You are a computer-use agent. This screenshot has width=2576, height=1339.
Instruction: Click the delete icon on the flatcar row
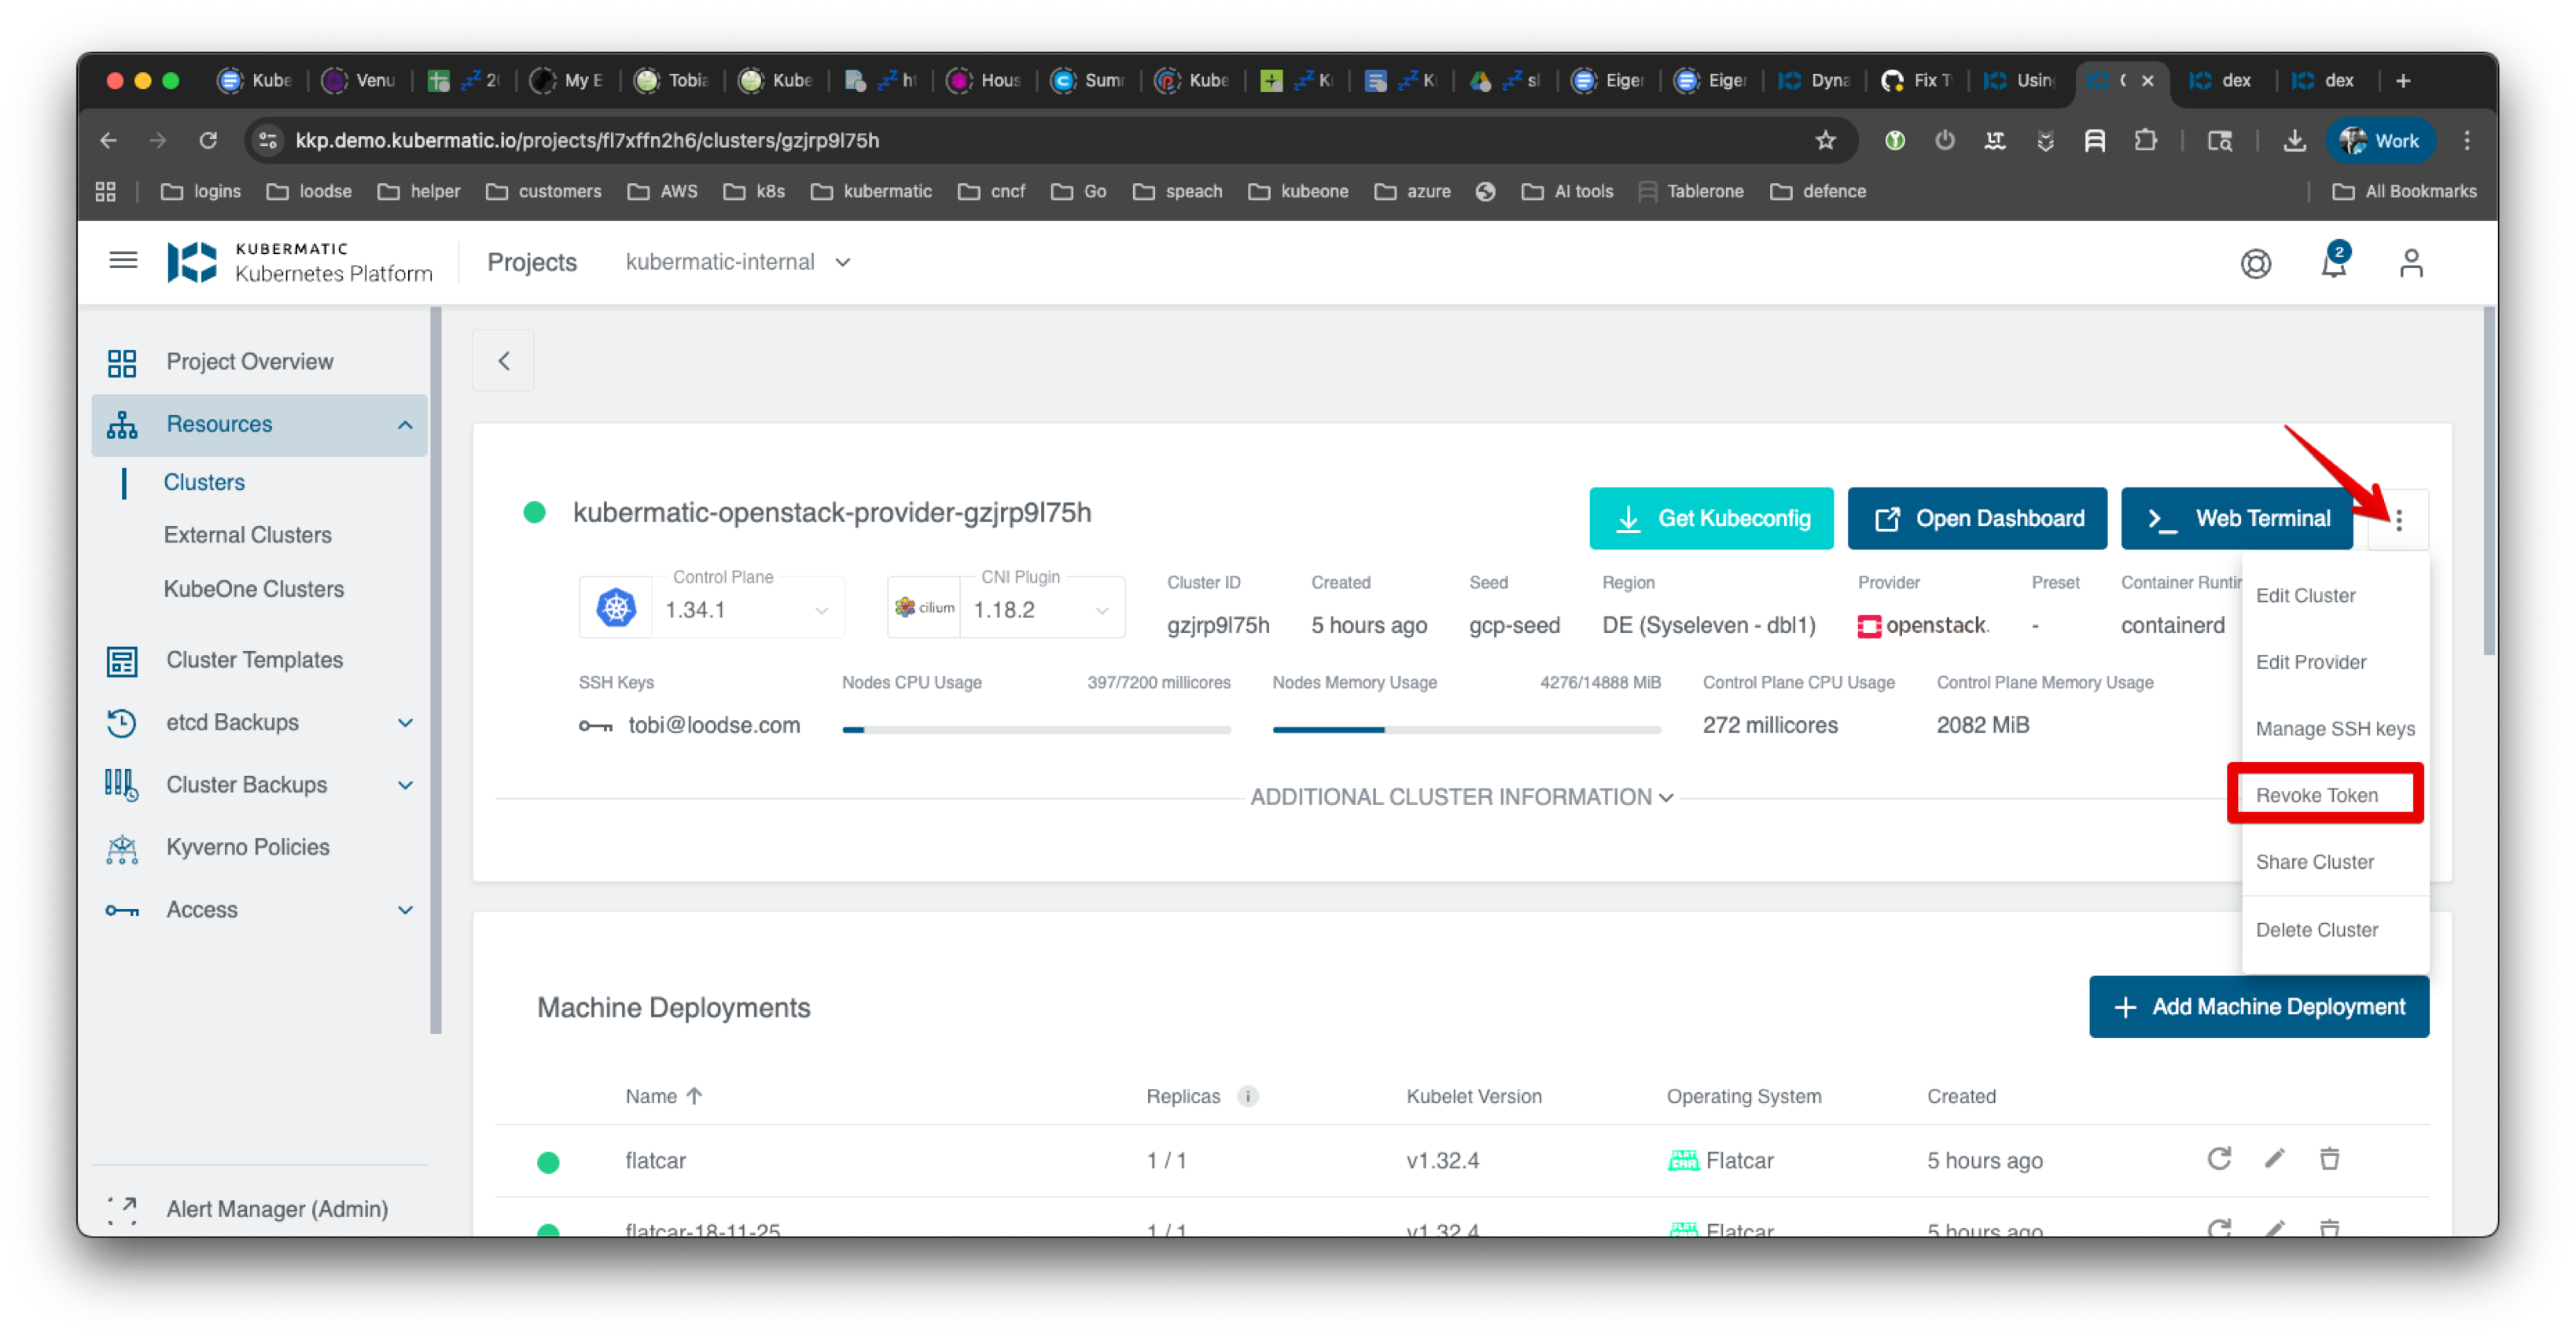click(x=2329, y=1159)
